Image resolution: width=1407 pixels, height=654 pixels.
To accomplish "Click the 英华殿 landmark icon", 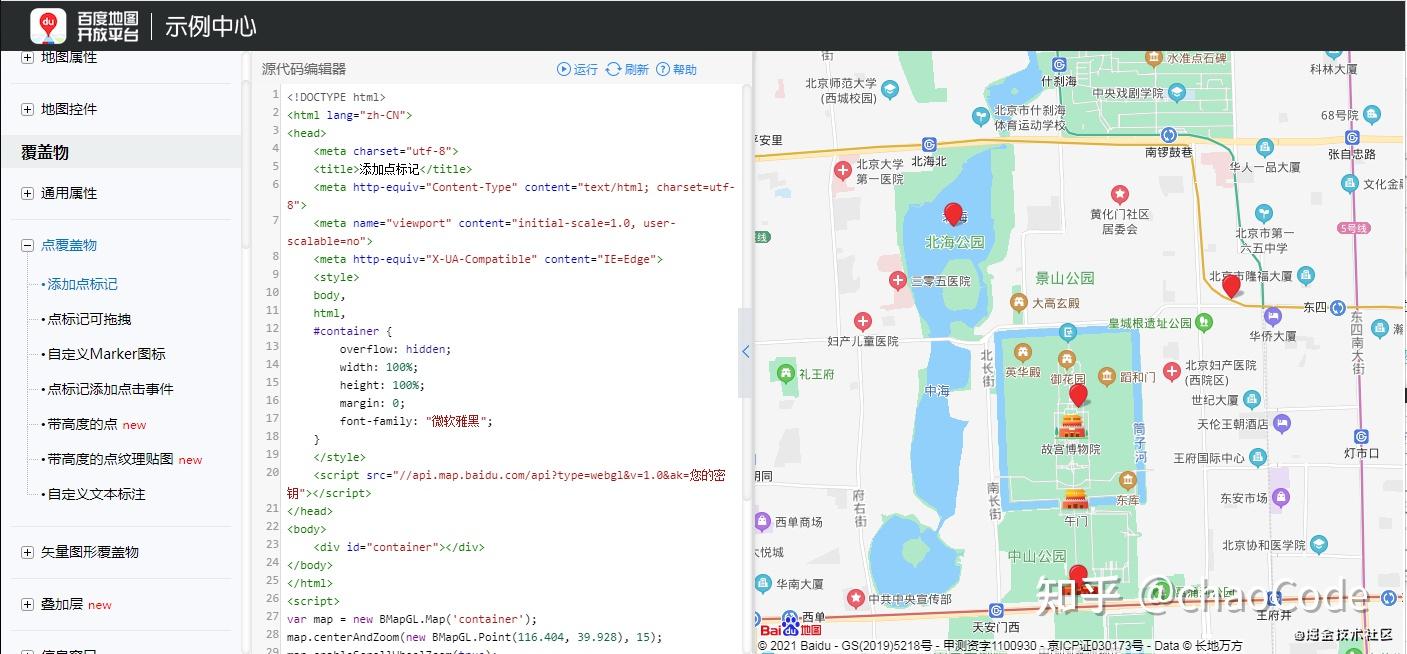I will [1022, 352].
